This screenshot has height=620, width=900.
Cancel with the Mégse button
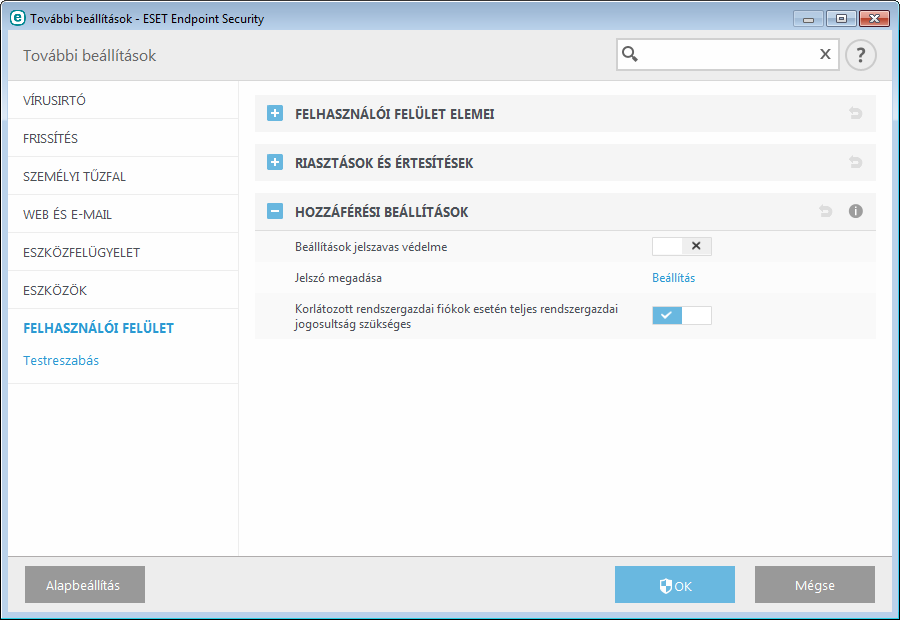pos(814,584)
